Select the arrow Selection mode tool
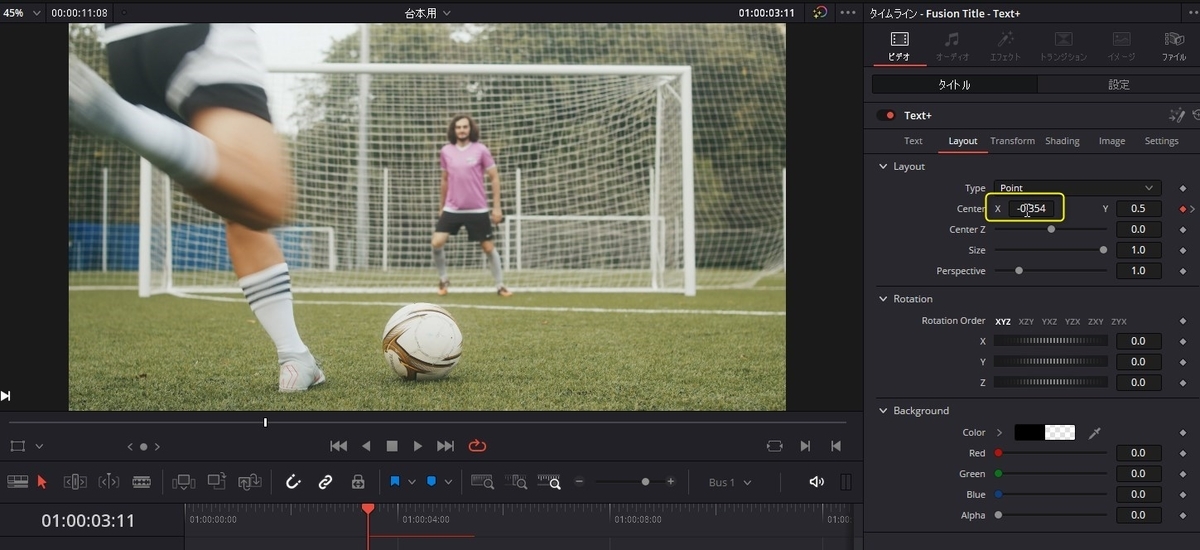Image resolution: width=1200 pixels, height=550 pixels. 42,482
